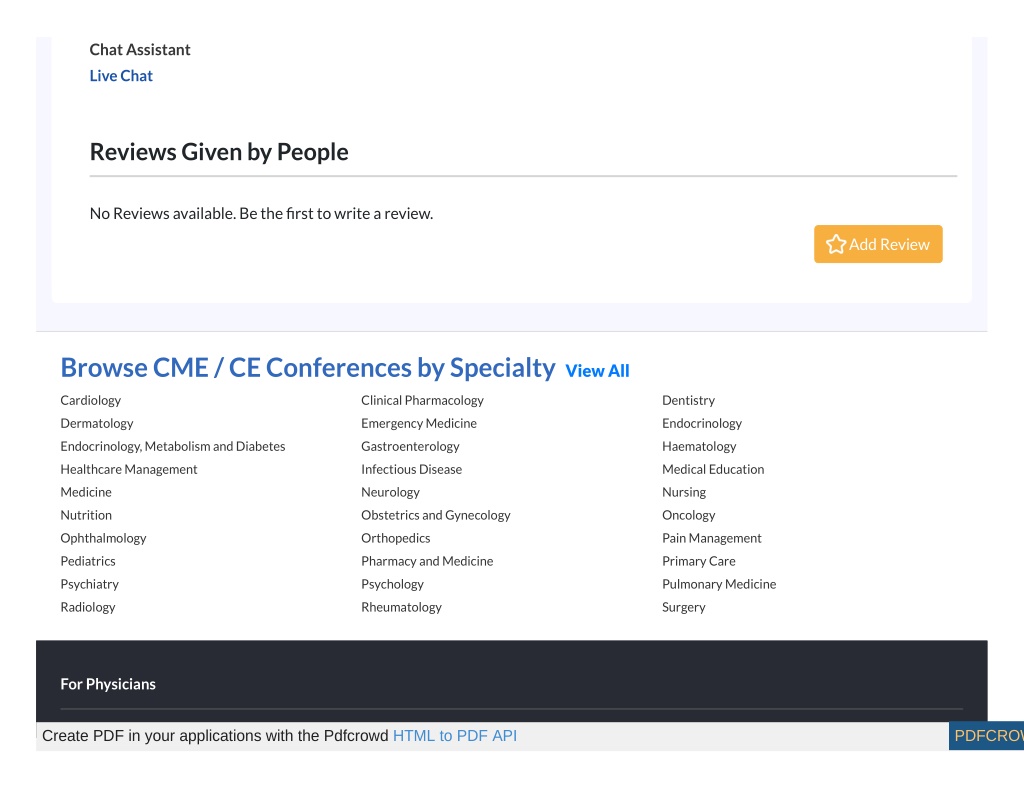Open the Live Chat link
The image size is (1024, 791).
click(x=121, y=76)
